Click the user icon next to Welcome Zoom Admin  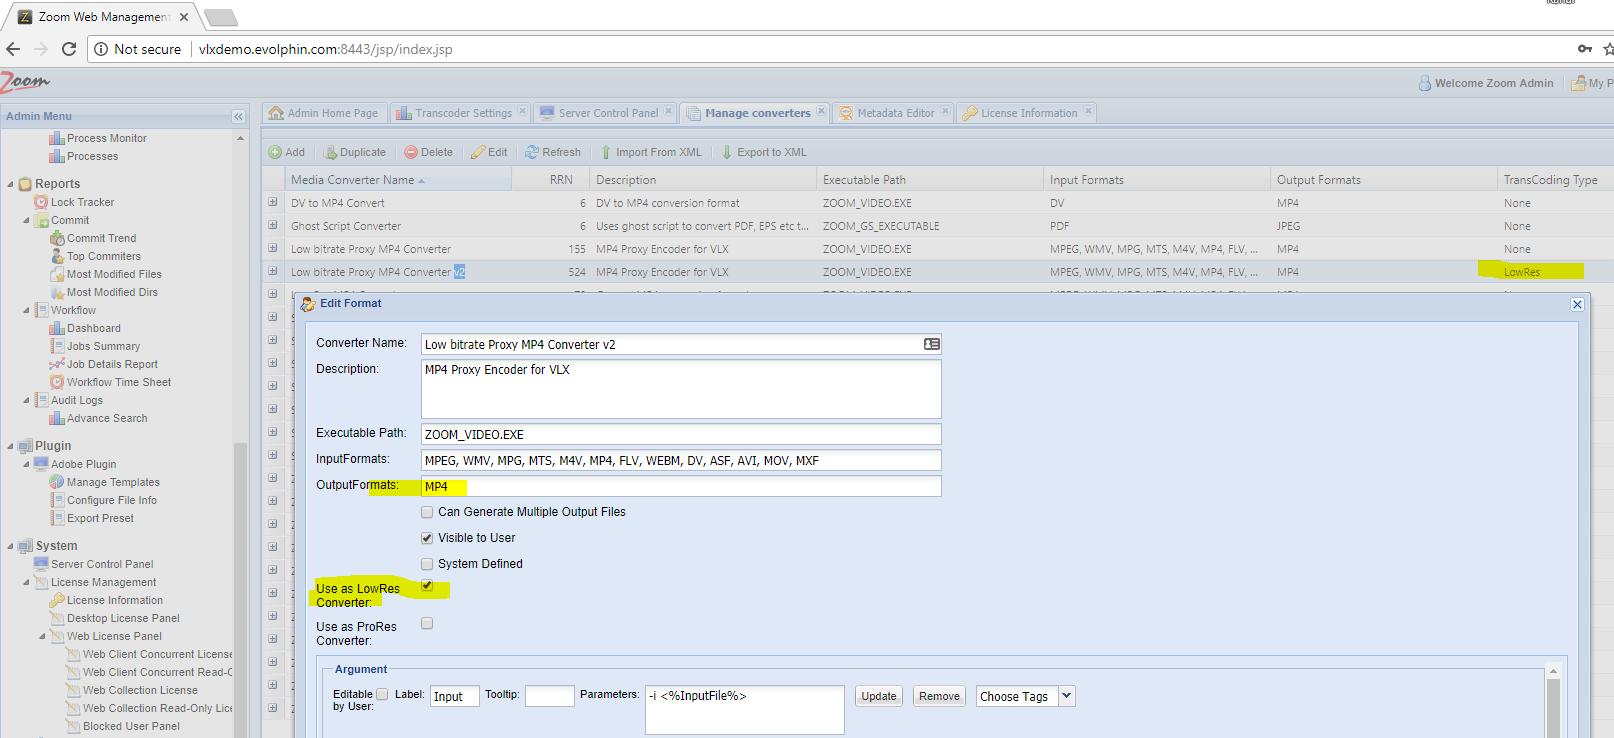[1425, 83]
